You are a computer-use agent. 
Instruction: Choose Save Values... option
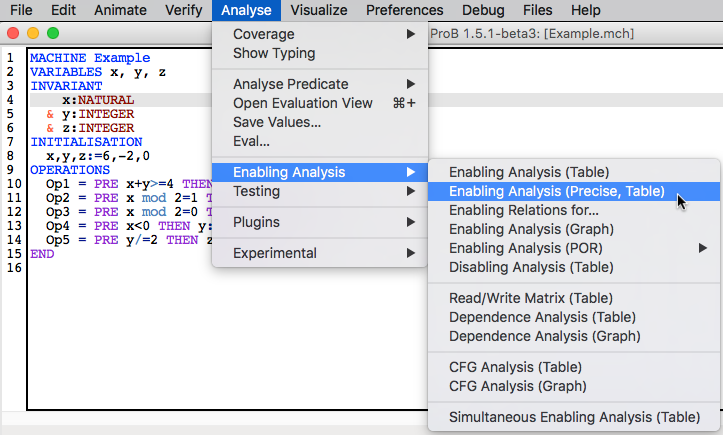point(277,122)
